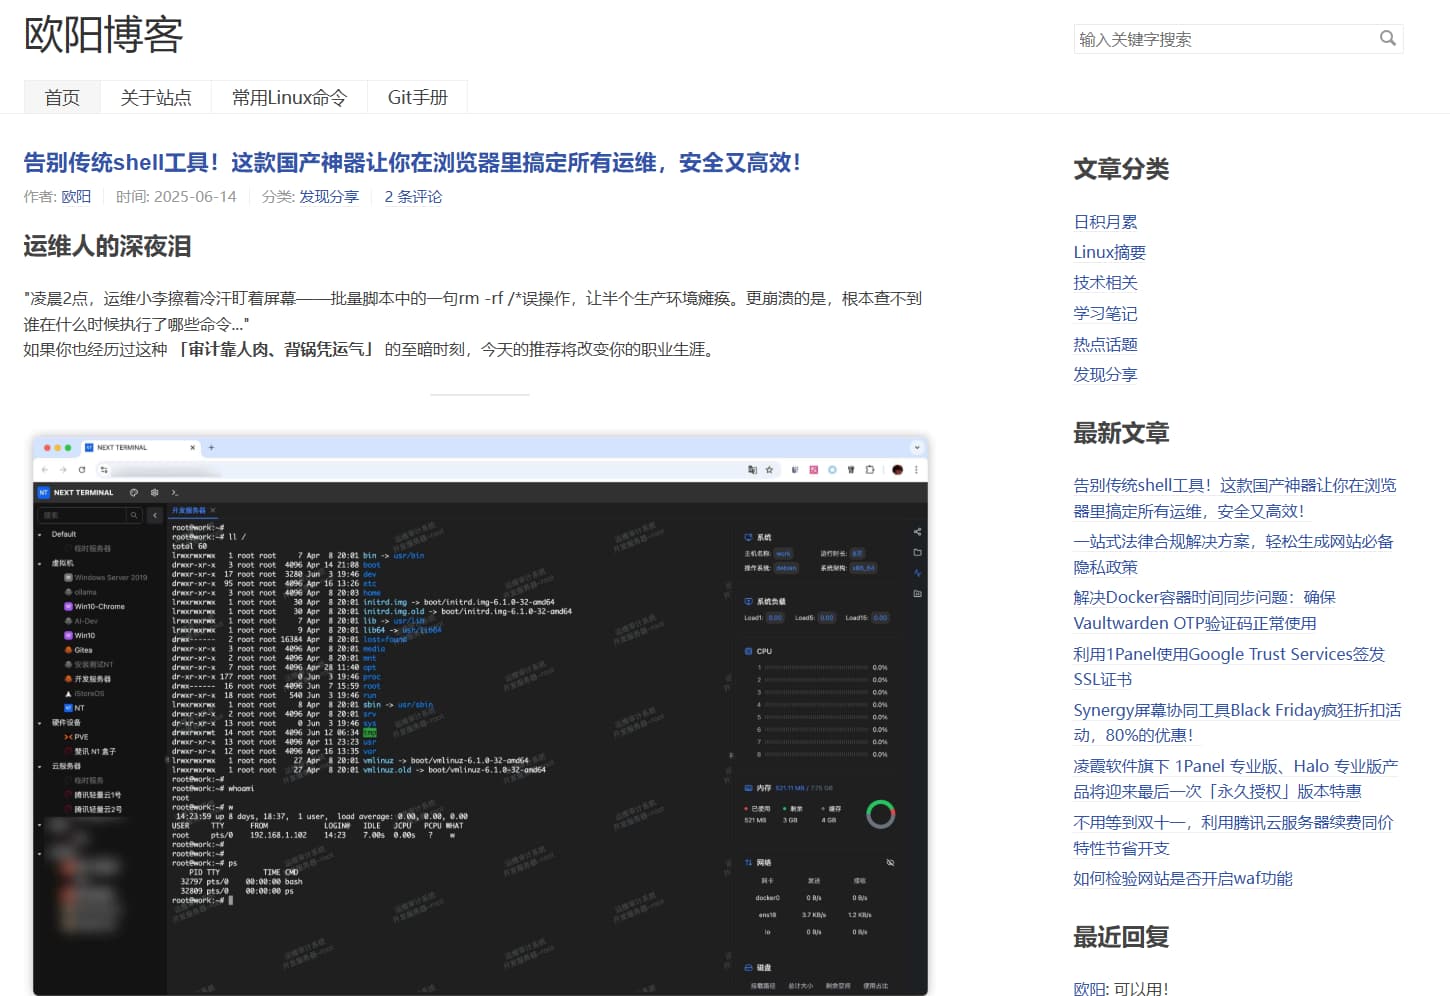Collapse the sidebar with the left chevron toggle
The width and height of the screenshot is (1450, 996).
tap(155, 516)
